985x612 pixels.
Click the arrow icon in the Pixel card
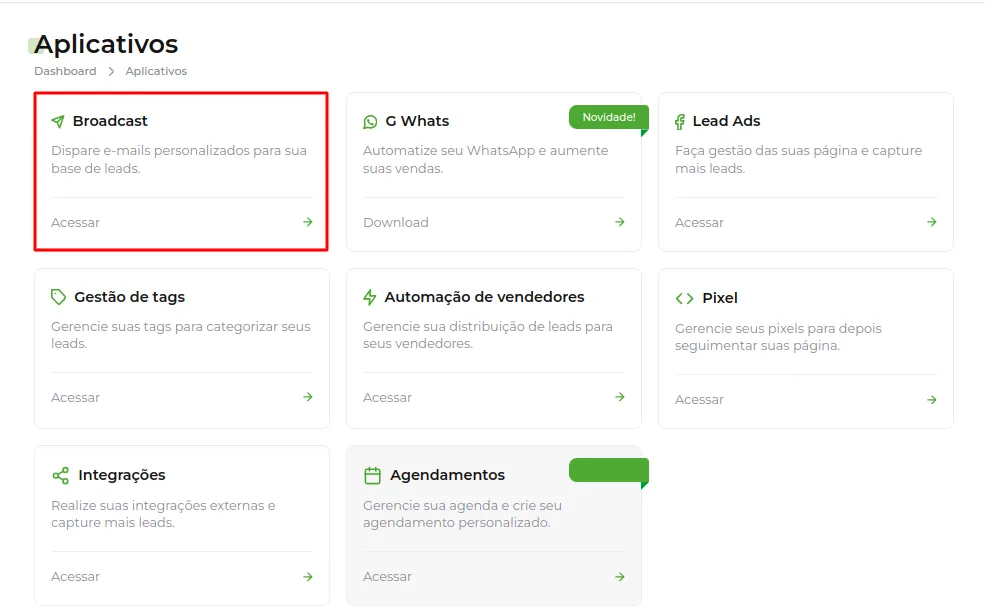click(932, 400)
